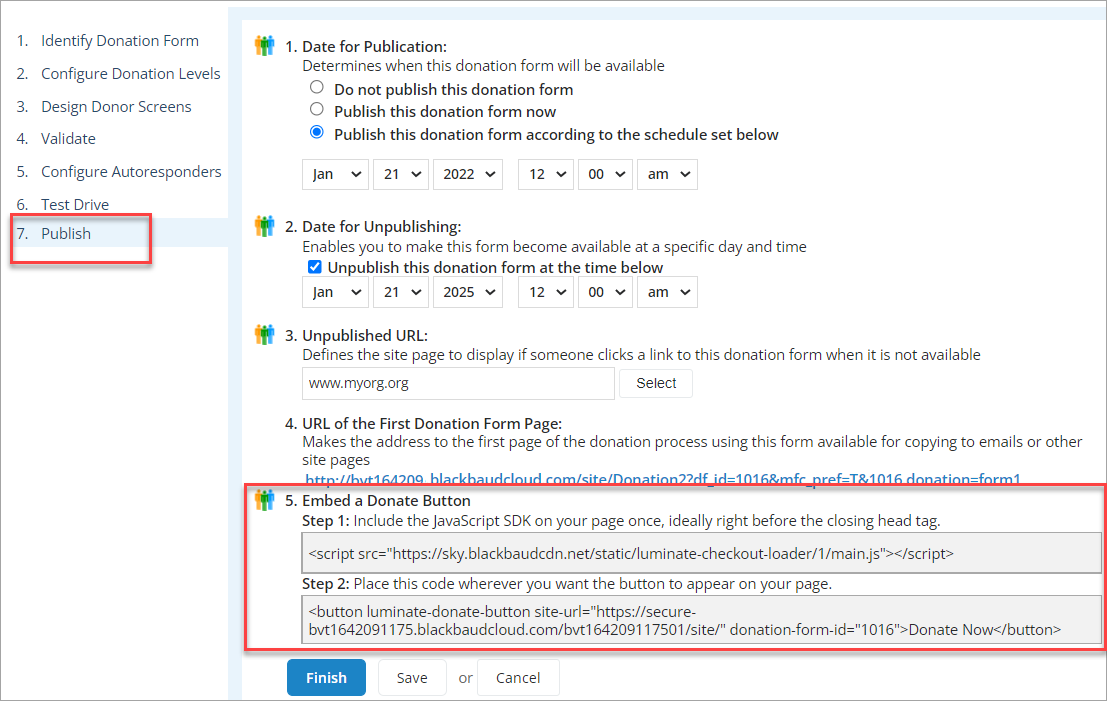Click the Finish button
This screenshot has width=1107, height=701.
tap(326, 678)
